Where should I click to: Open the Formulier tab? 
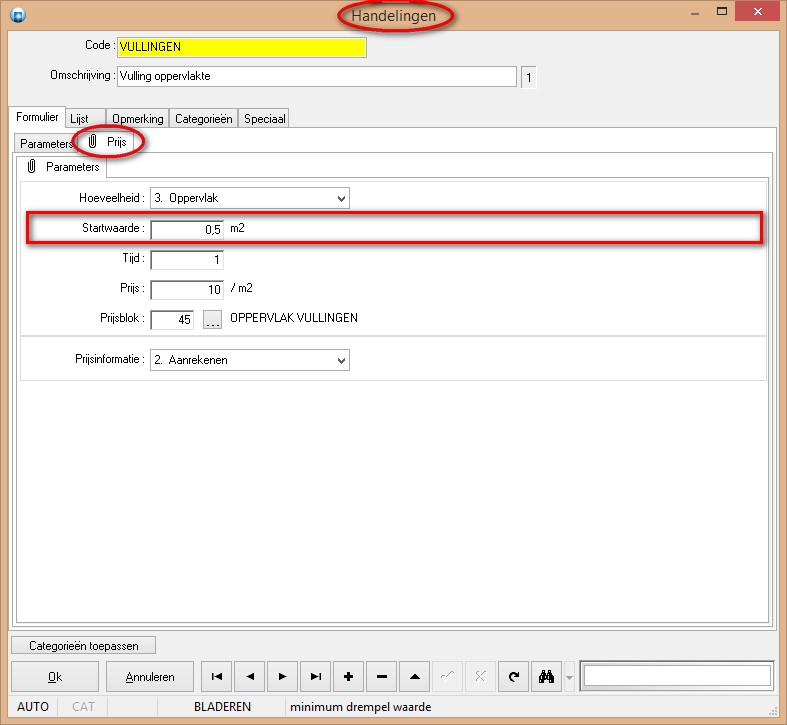pos(37,117)
